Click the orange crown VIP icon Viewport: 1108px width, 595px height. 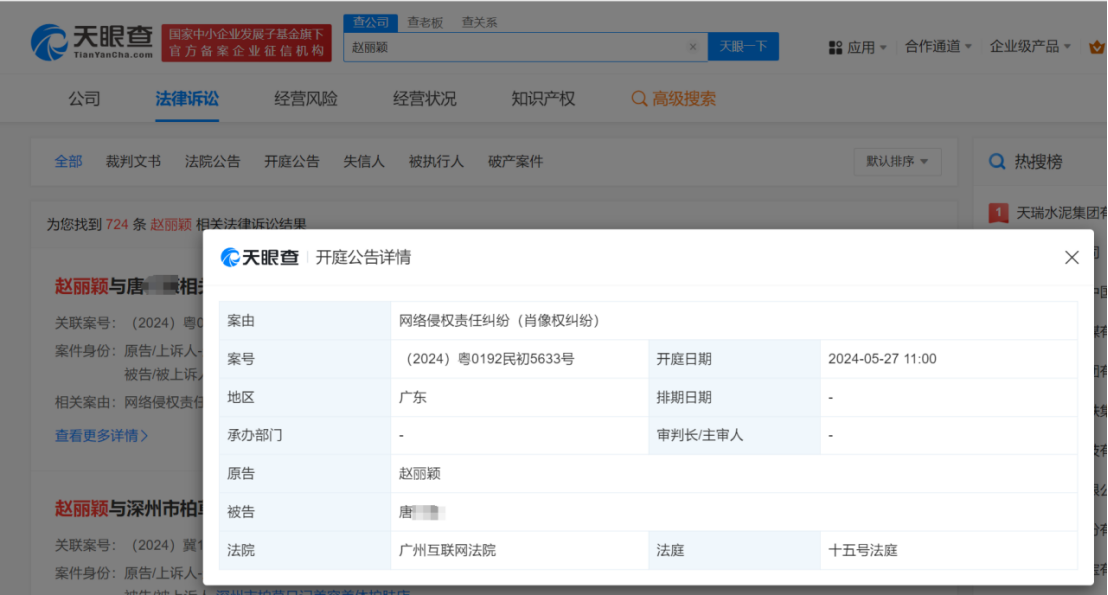(x=1098, y=46)
